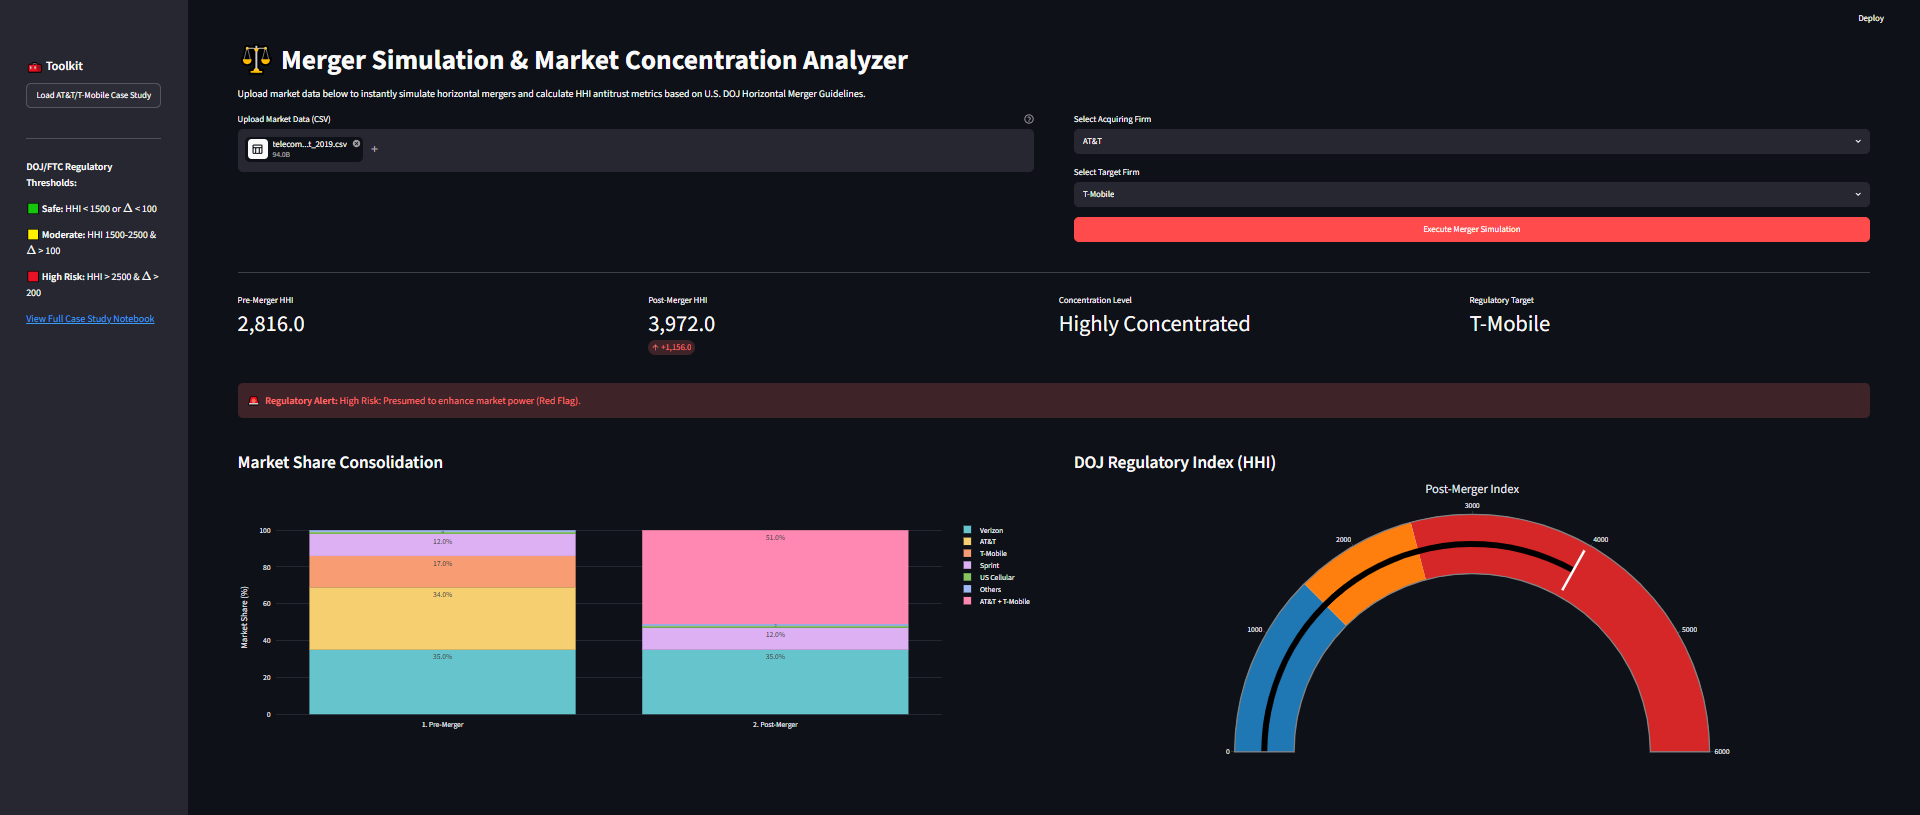
Task: Click the 'Market Share Consolidation' heading
Action: tap(340, 462)
